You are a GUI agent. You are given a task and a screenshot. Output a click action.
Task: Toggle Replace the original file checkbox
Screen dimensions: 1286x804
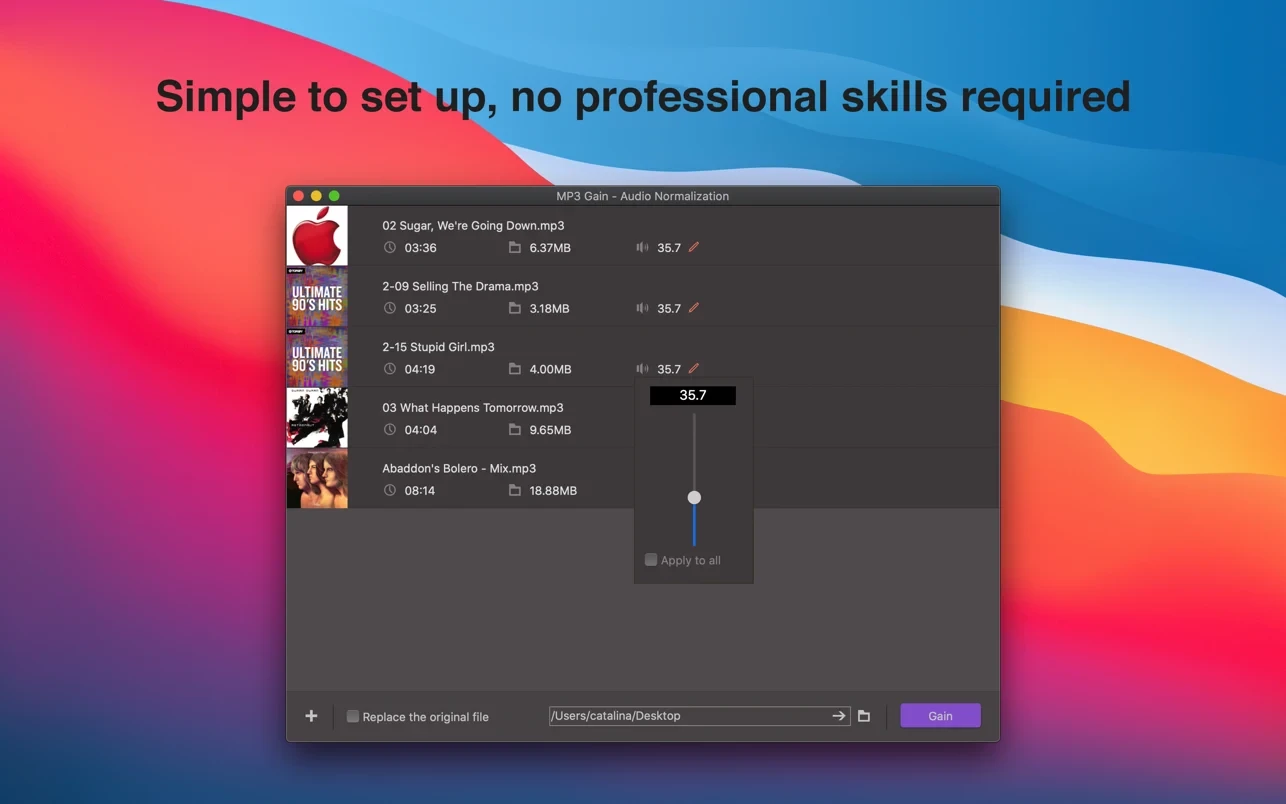click(x=353, y=716)
